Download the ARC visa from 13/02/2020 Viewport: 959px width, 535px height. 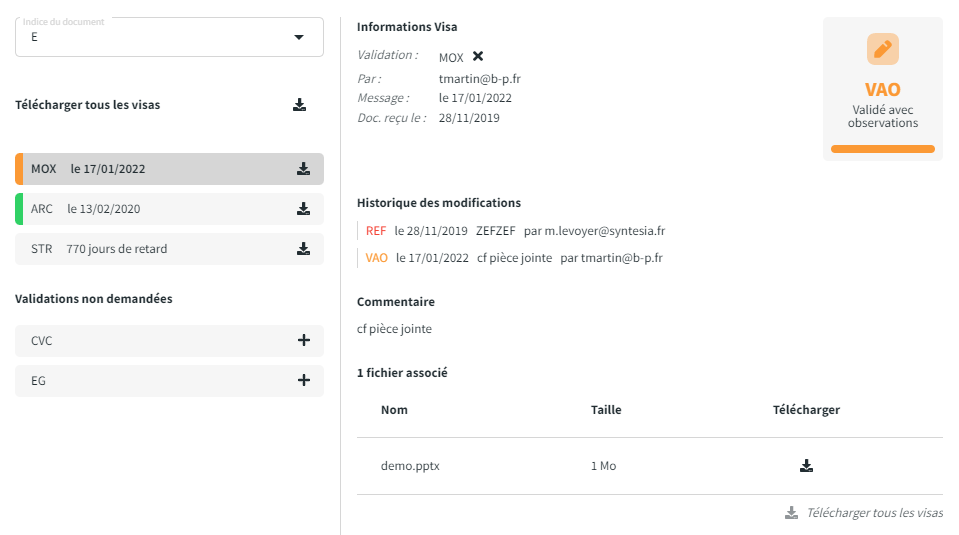(303, 209)
